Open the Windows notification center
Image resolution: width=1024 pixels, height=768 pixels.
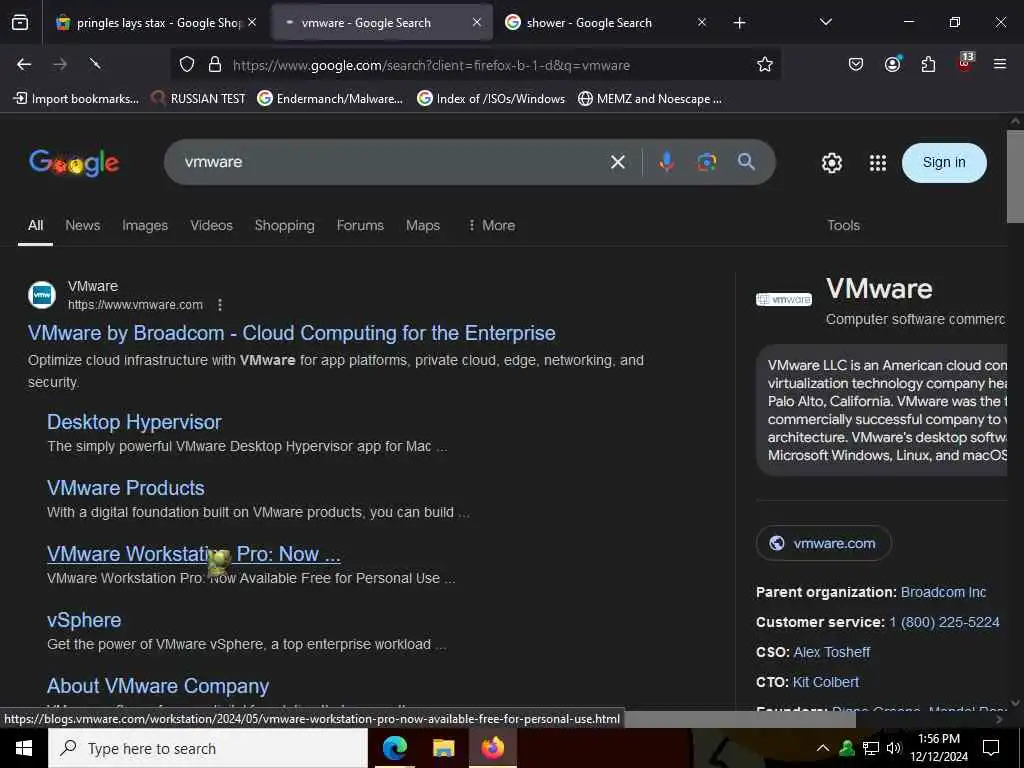coord(991,748)
